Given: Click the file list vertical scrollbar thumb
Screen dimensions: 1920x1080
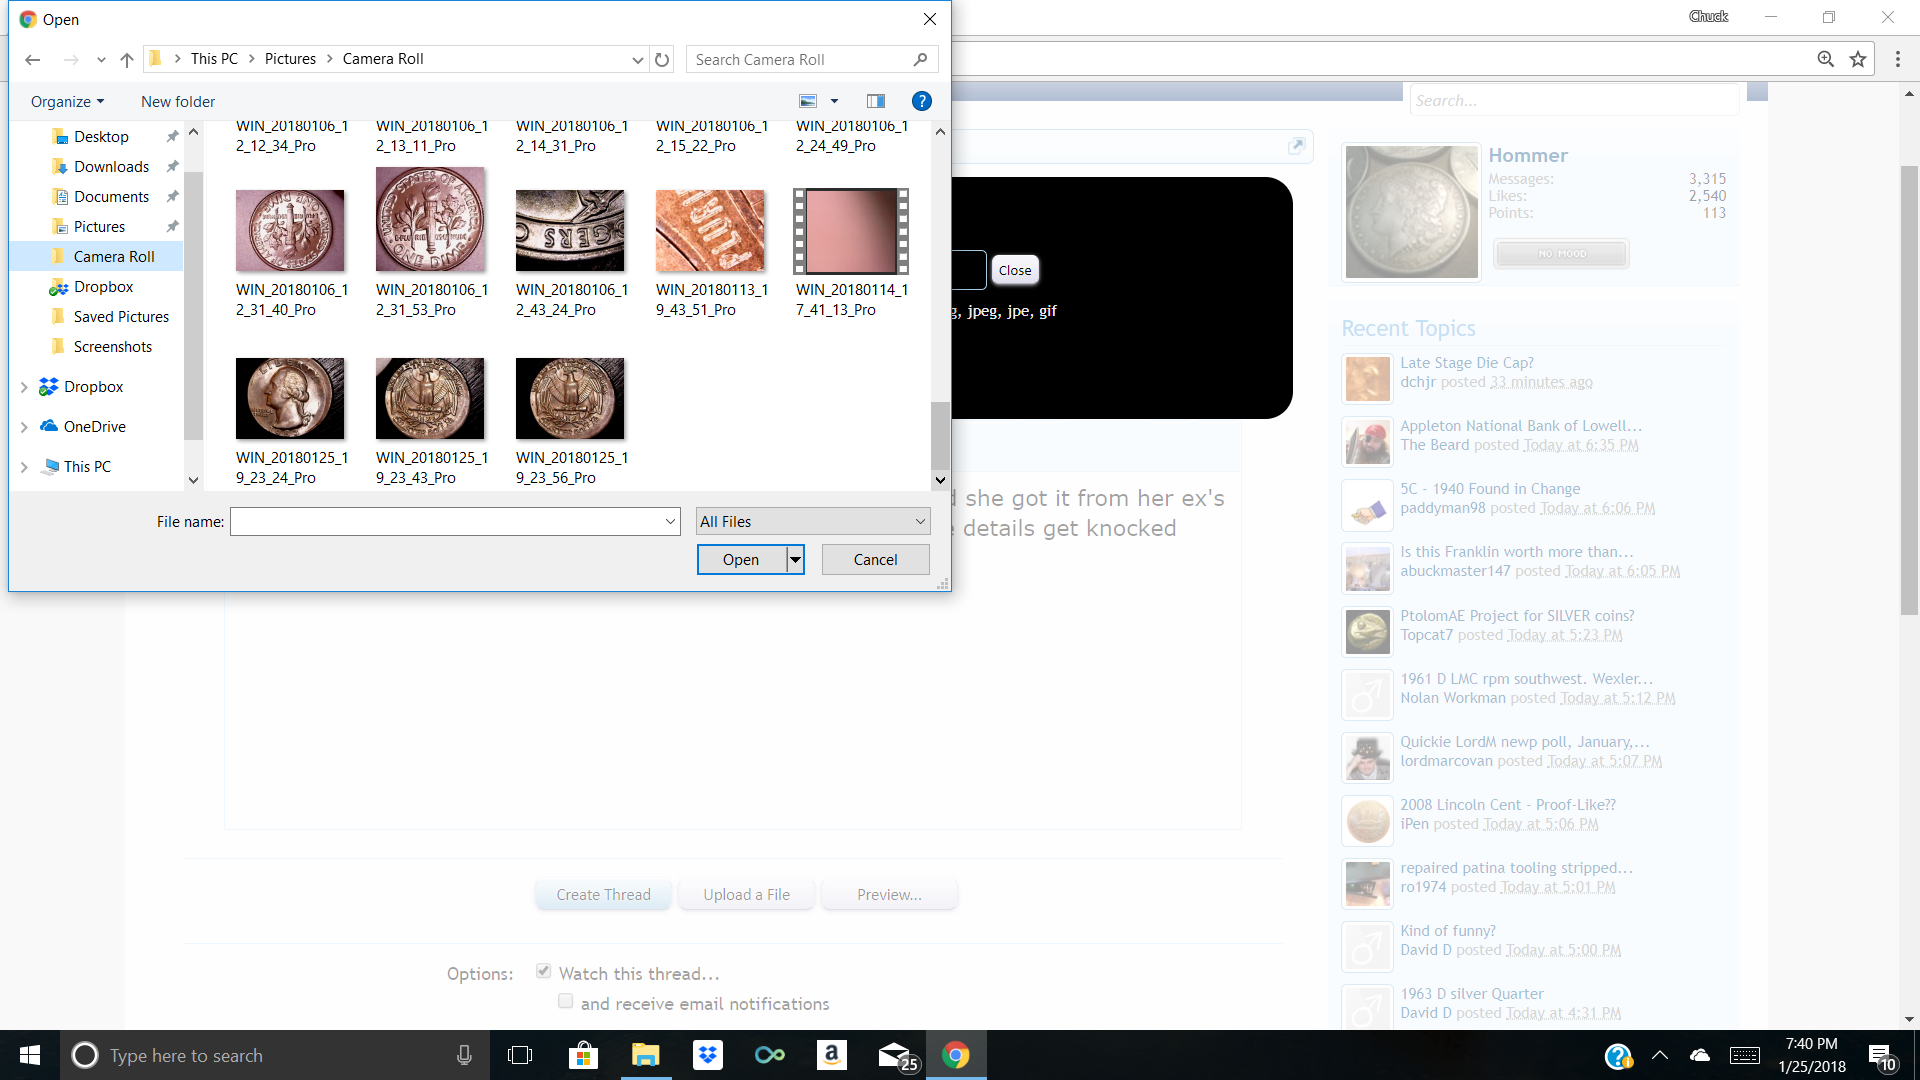Looking at the screenshot, I should click(940, 435).
